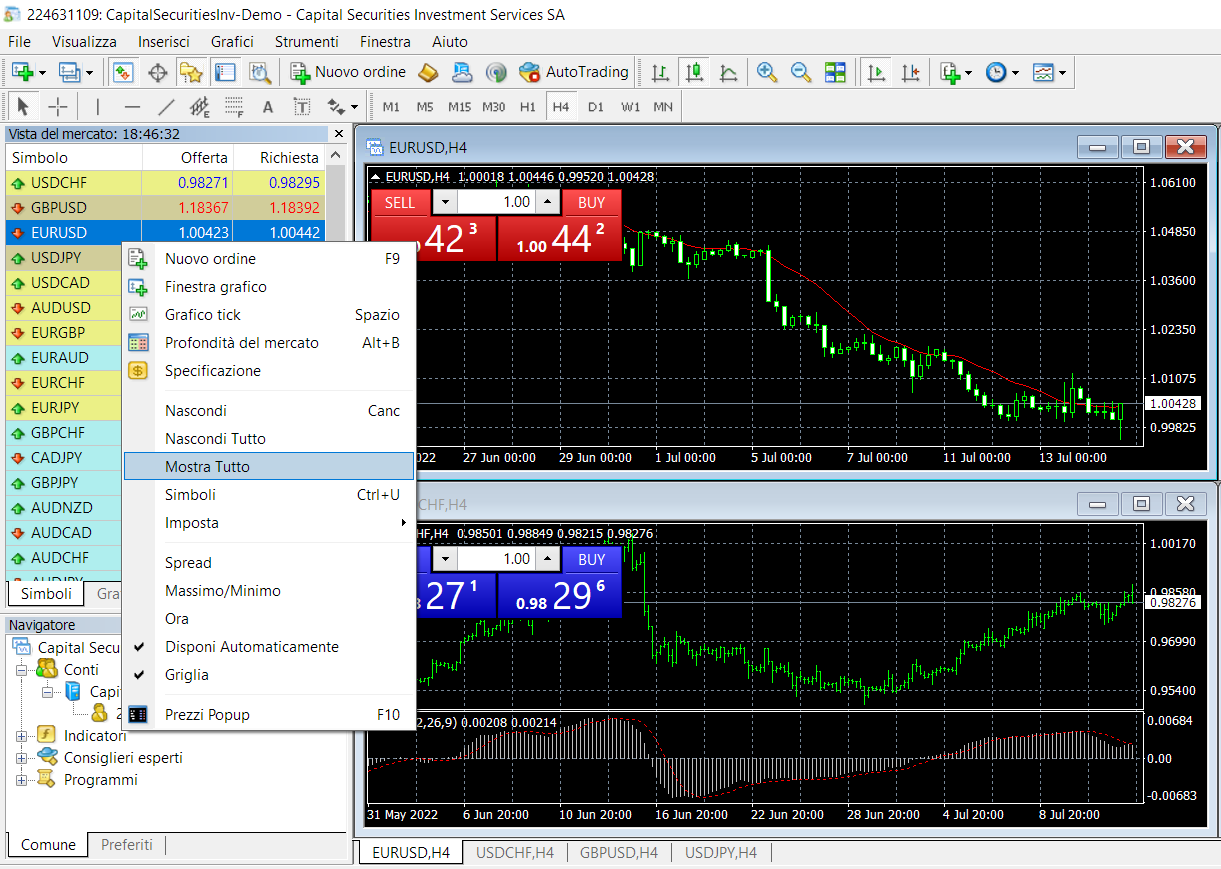Select the trendline drawing tool
This screenshot has height=869, width=1221.
(x=166, y=106)
